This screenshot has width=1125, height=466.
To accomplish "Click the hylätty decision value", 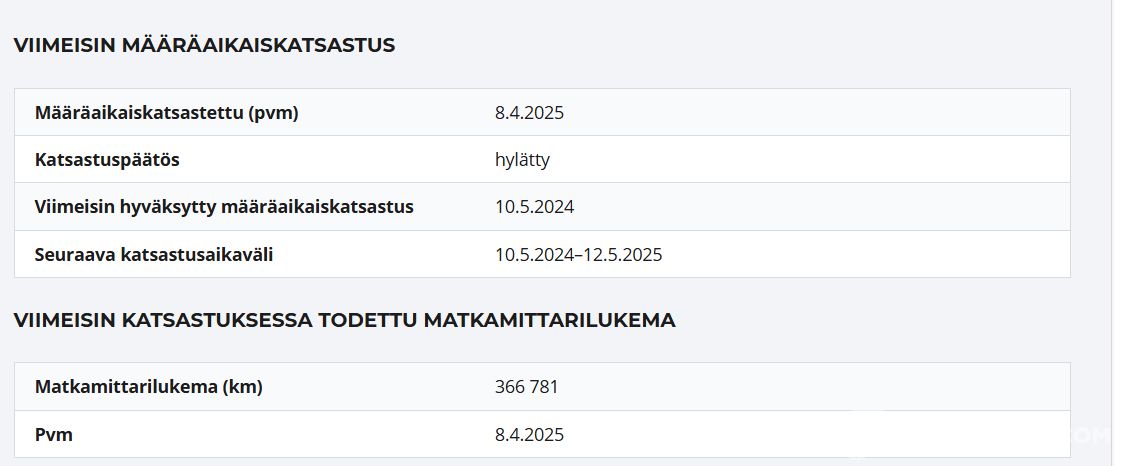I will click(x=522, y=160).
